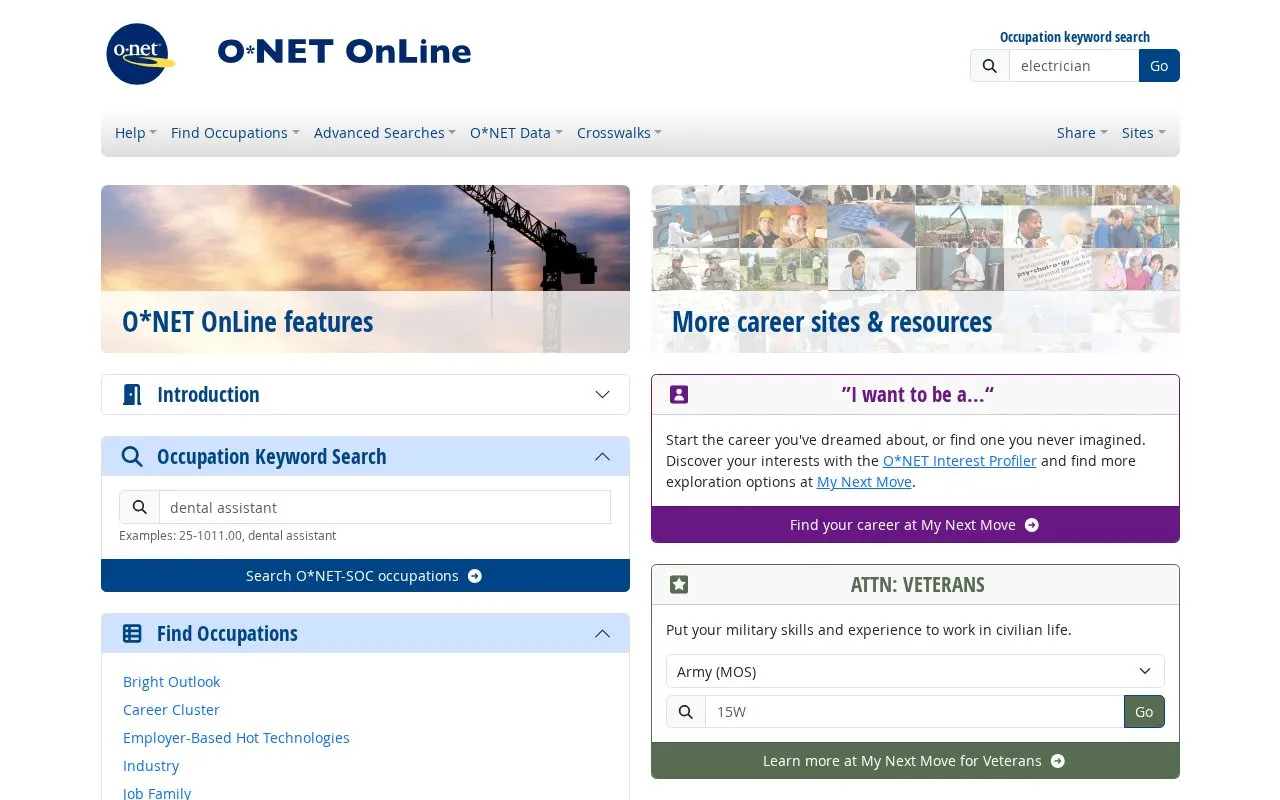
Task: Collapse the Occupation Keyword Search section
Action: pos(602,457)
